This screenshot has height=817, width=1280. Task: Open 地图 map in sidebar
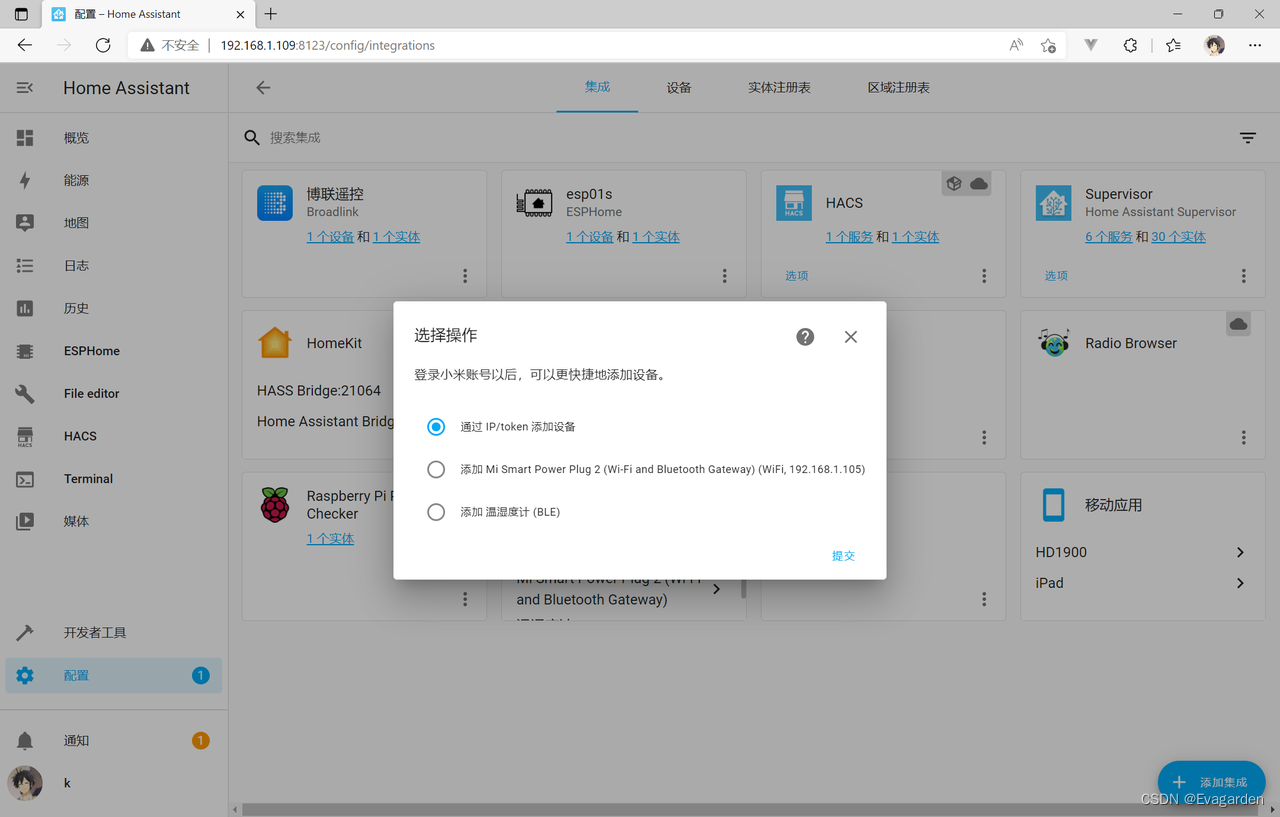pos(114,223)
